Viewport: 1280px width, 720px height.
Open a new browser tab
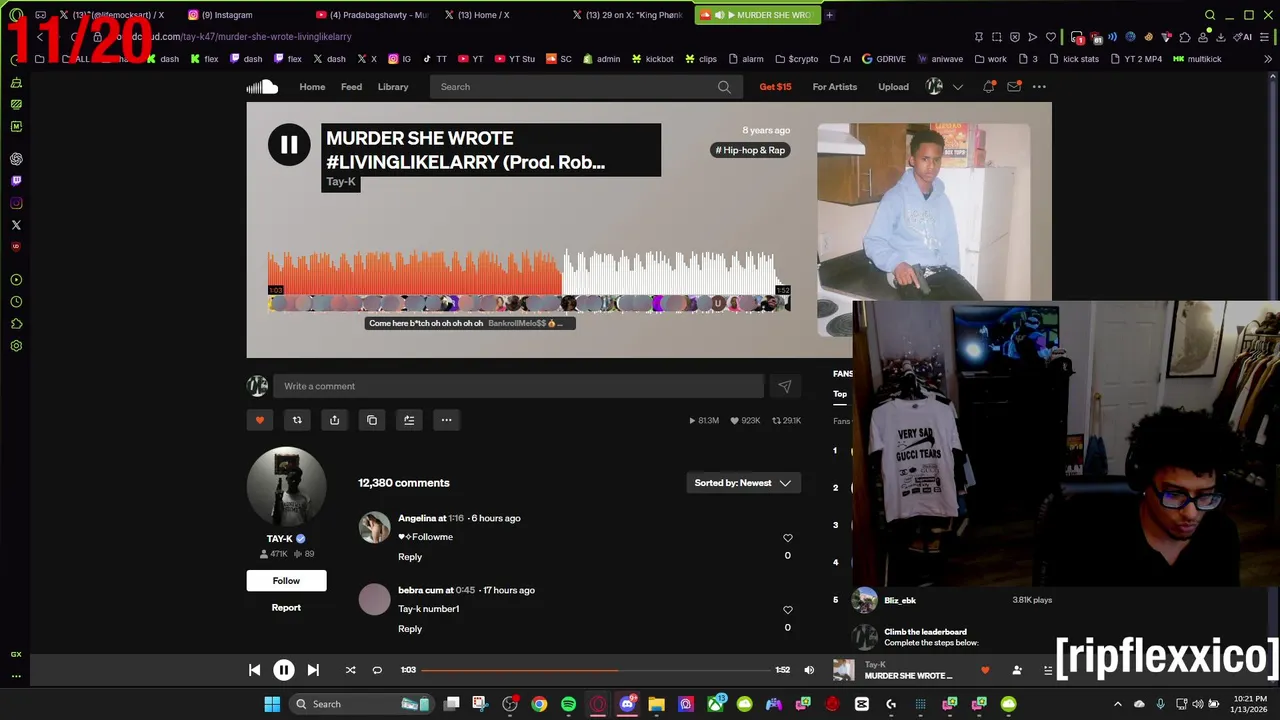coord(829,15)
